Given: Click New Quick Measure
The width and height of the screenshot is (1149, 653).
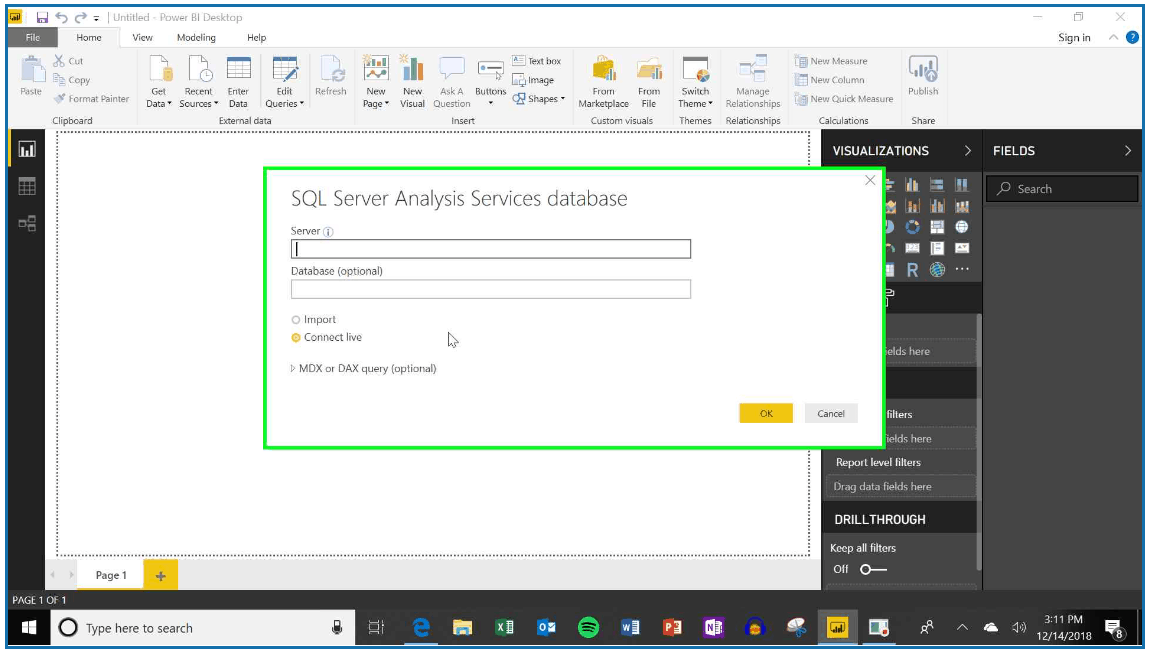Looking at the screenshot, I should 844,99.
